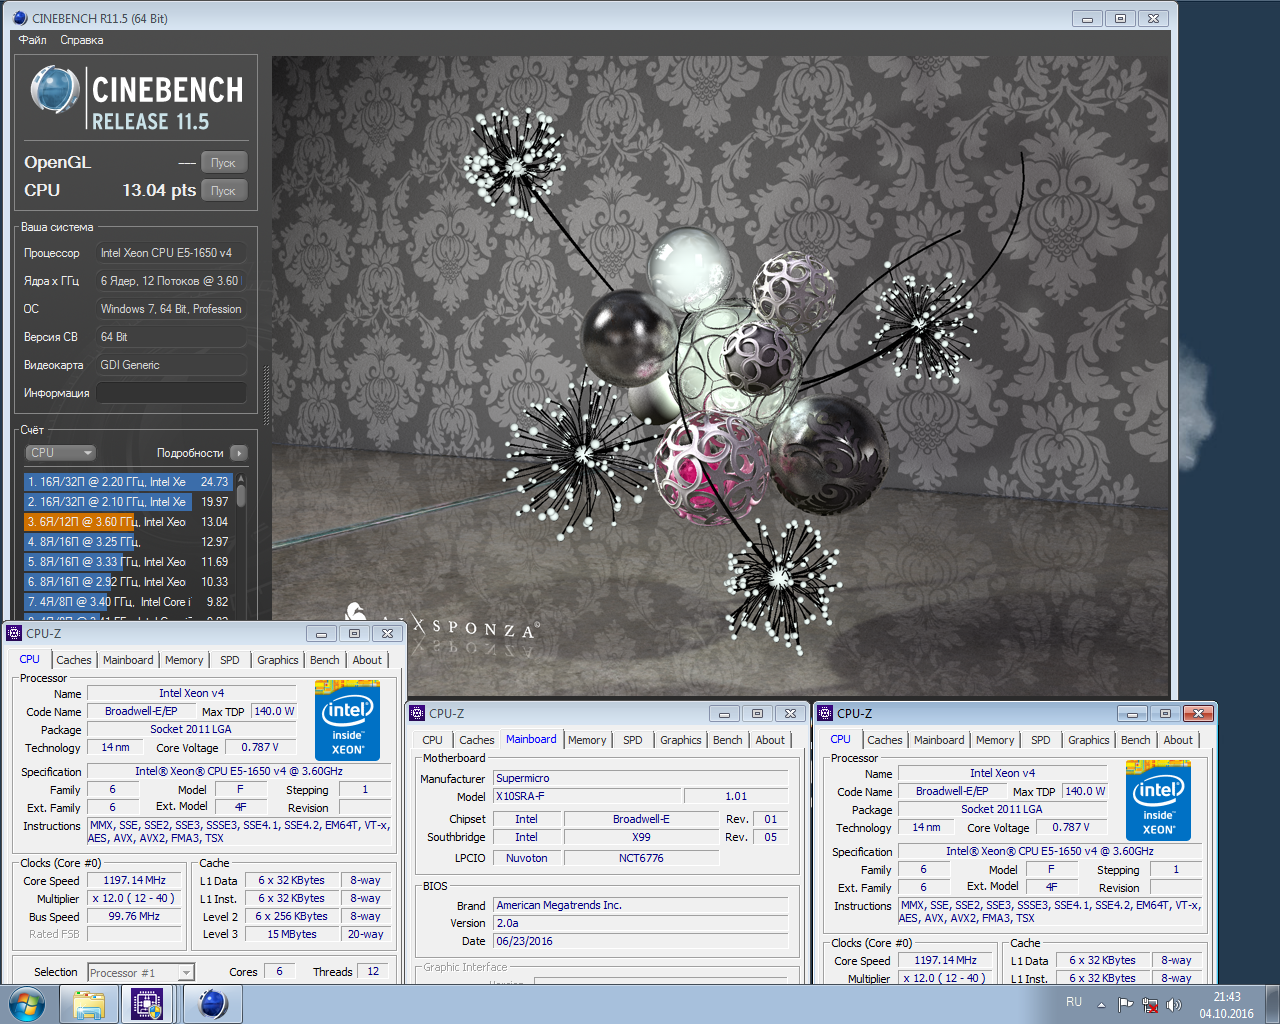The height and width of the screenshot is (1024, 1280).
Task: Click the X10SRA-F model field
Action: click(587, 796)
